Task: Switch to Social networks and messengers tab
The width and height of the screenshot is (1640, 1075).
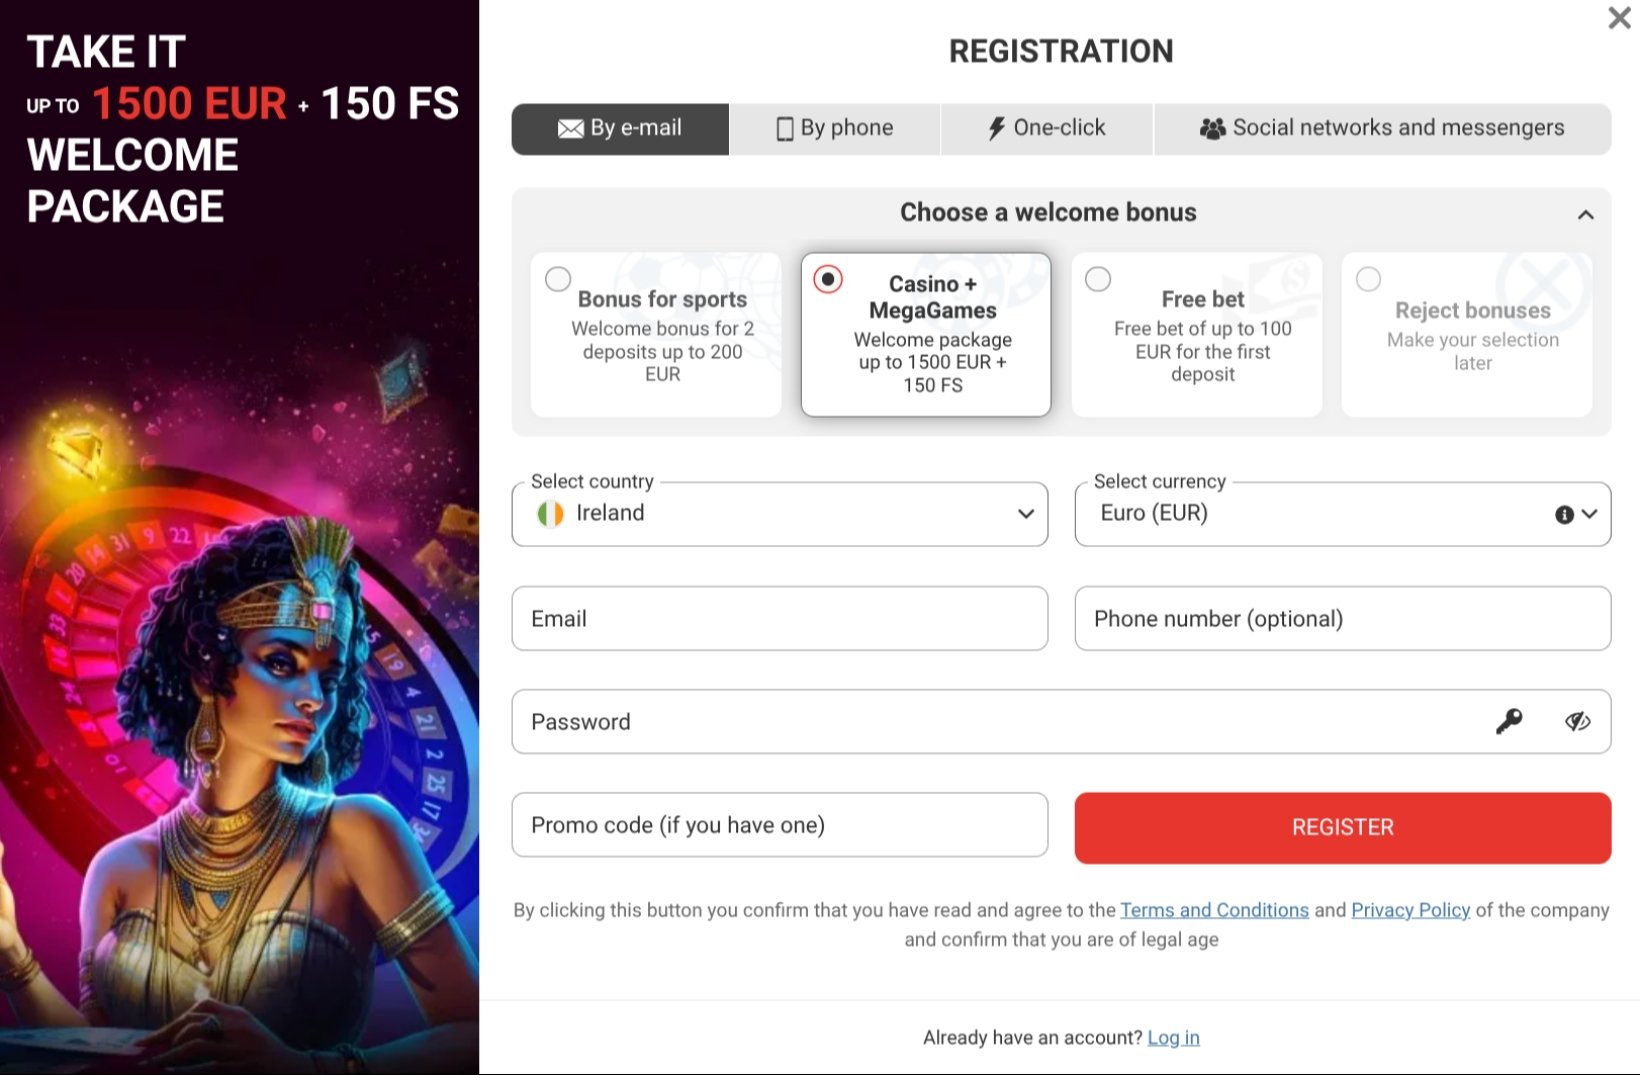Action: pos(1382,129)
